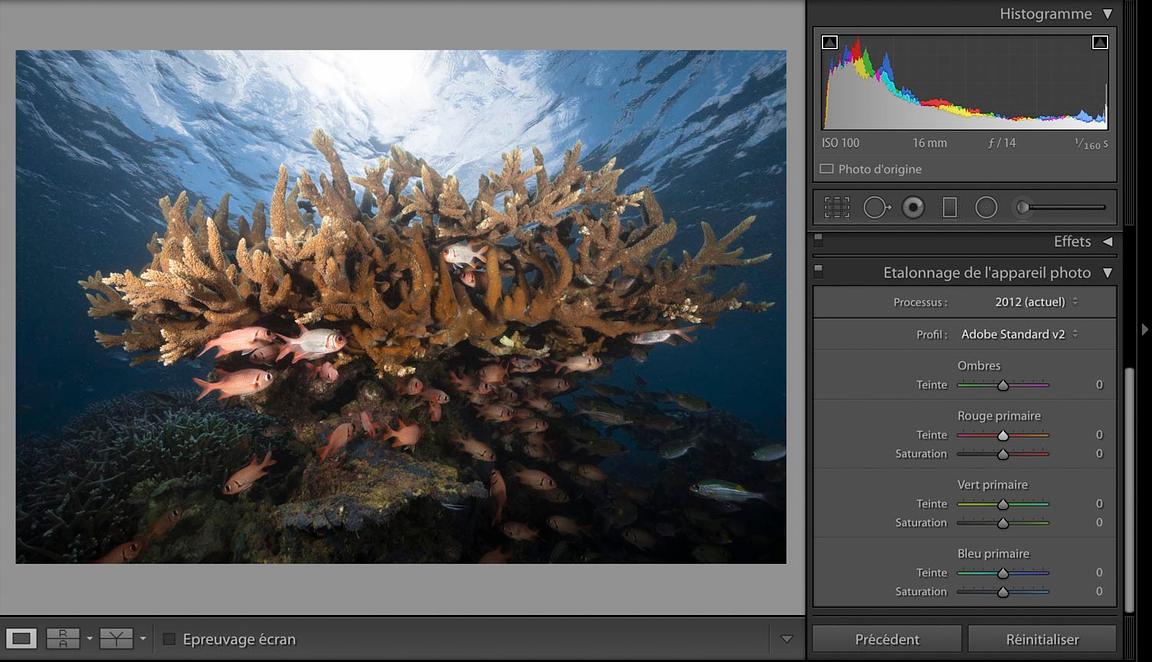Click the f / 14 aperture text

click(x=1002, y=143)
